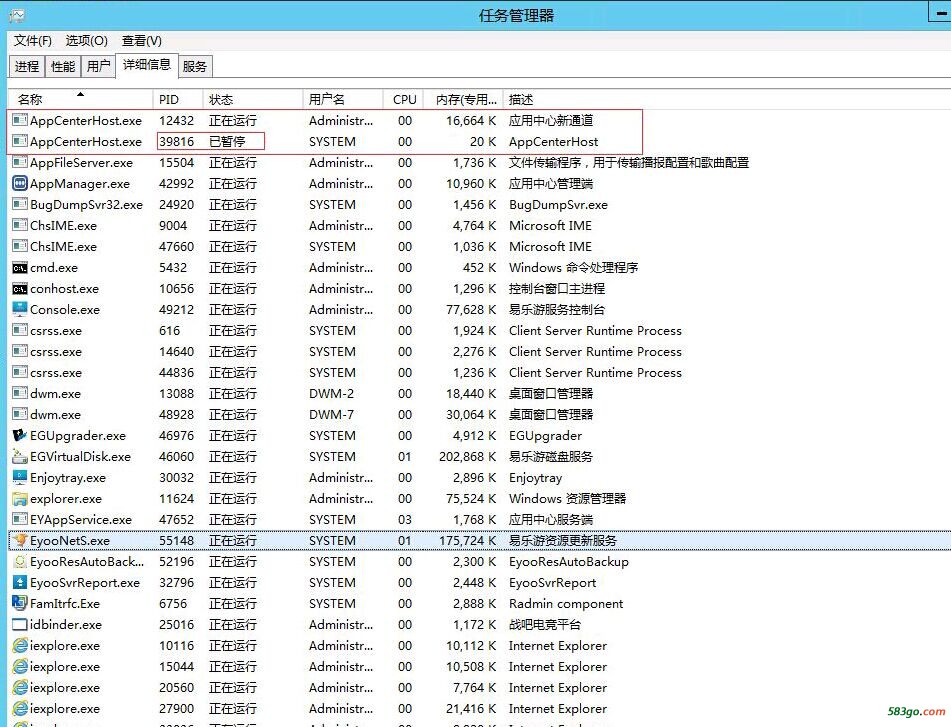Open the 选项(O) menu
951x727 pixels.
pos(87,41)
